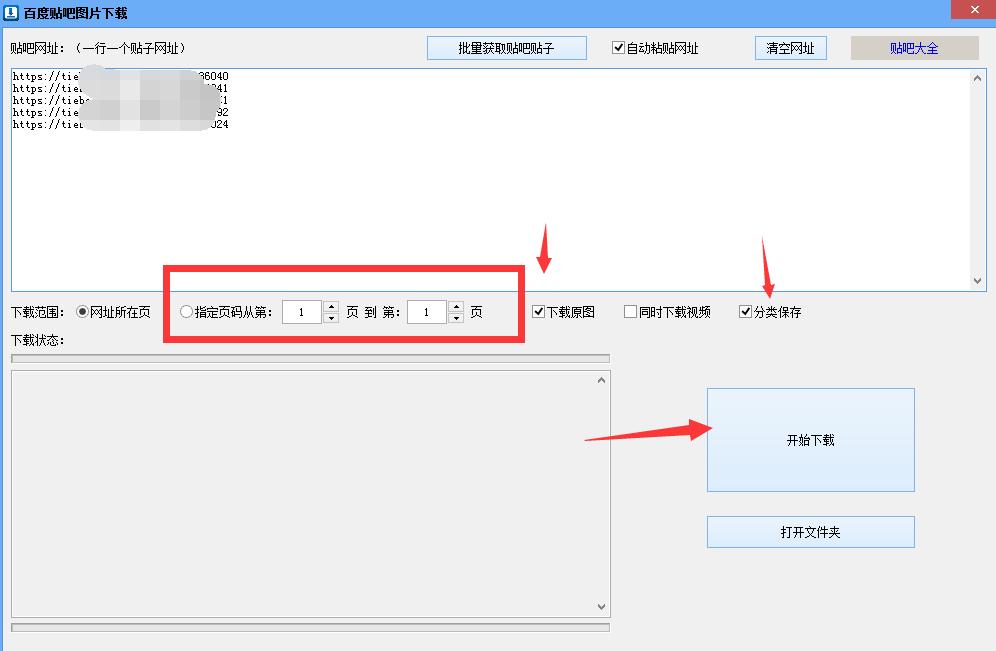
Task: Click URL list scrollbar down arrow
Action: click(x=977, y=281)
